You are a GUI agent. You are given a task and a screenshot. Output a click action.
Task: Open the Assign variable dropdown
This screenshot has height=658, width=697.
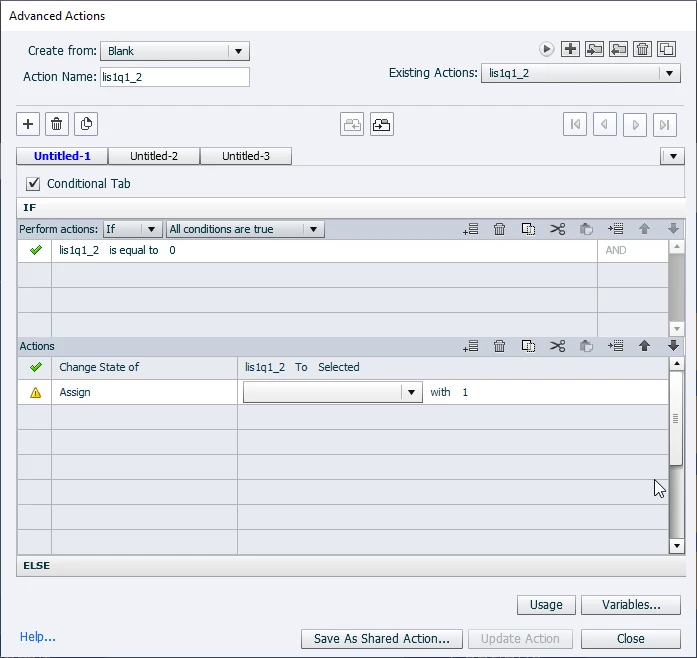pos(332,392)
